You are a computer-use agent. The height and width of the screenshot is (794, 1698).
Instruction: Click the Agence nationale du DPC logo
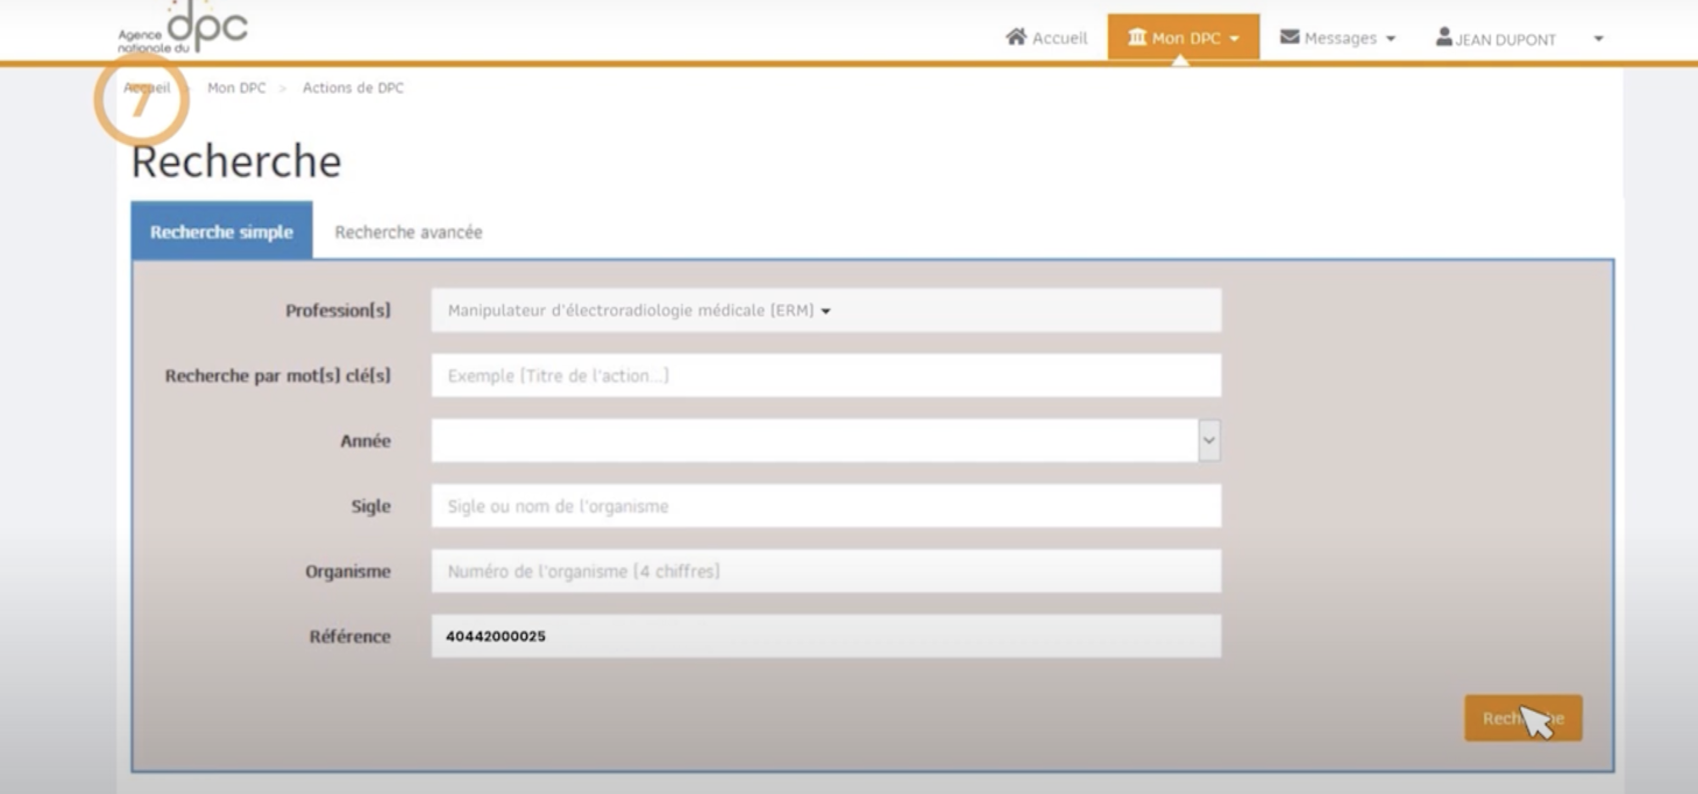[x=183, y=27]
